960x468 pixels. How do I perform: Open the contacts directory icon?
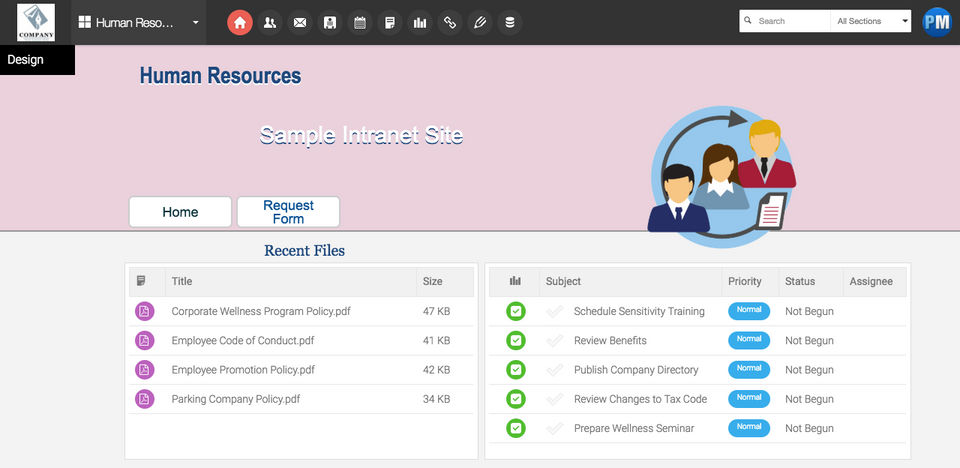(x=330, y=23)
